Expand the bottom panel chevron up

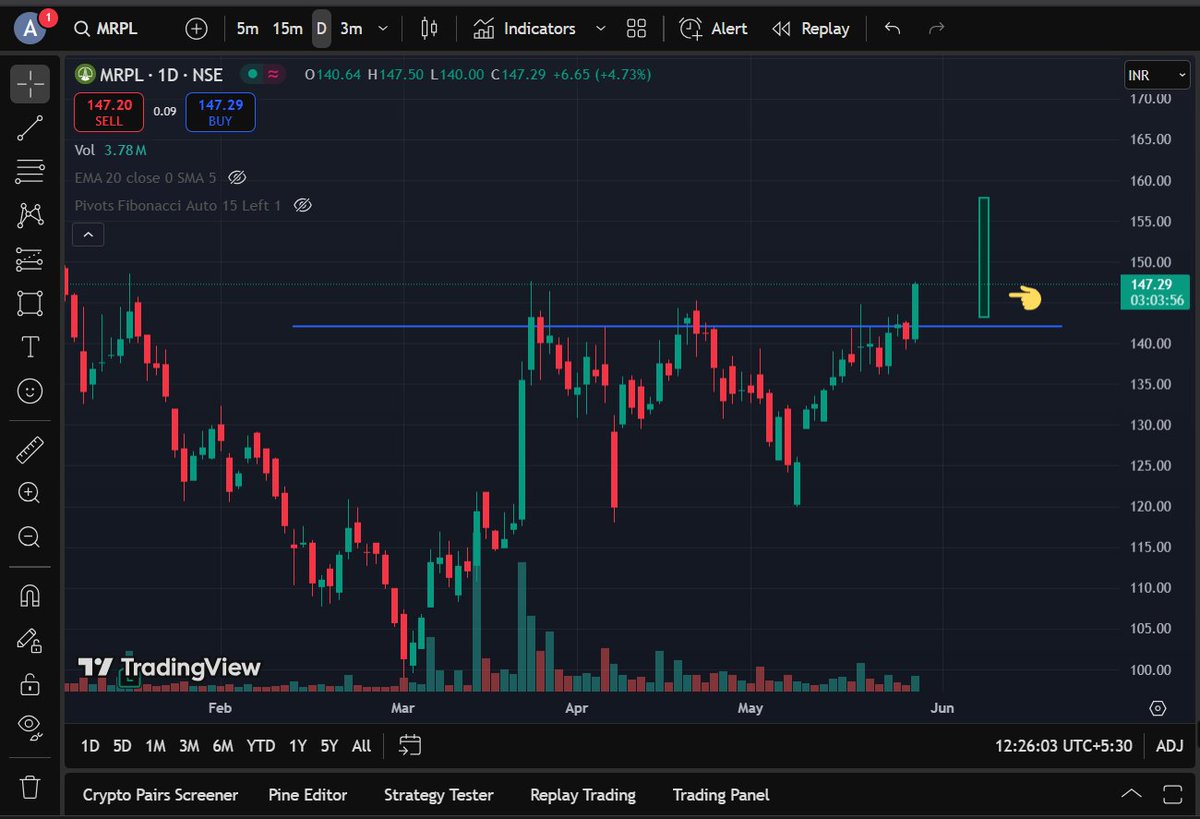[x=1131, y=795]
